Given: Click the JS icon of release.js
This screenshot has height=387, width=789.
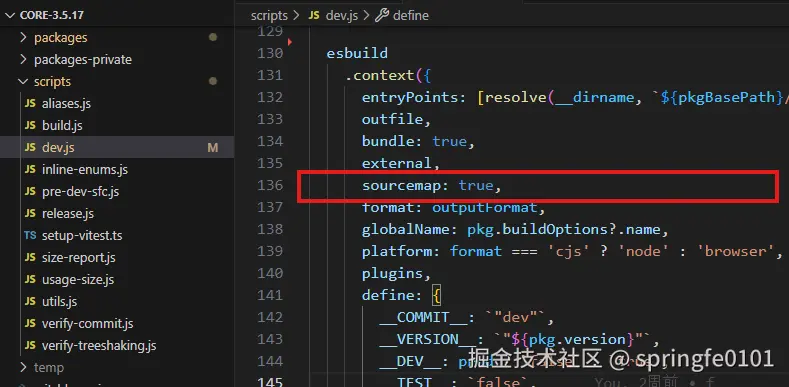Looking at the screenshot, I should (x=30, y=213).
